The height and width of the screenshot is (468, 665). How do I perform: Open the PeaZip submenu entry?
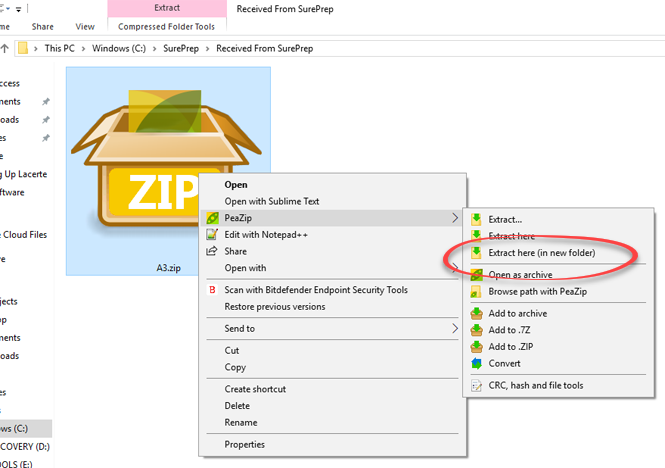tap(332, 218)
